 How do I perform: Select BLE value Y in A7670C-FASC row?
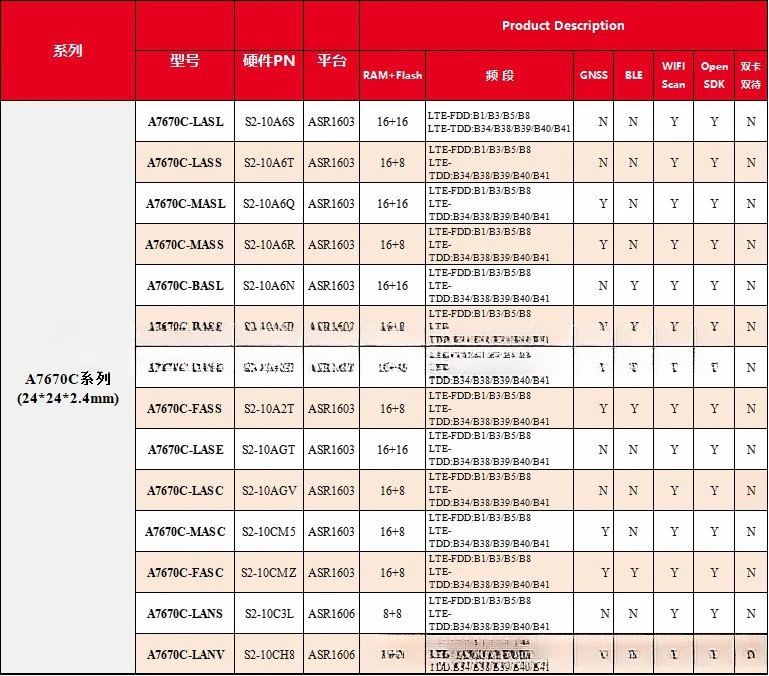634,572
